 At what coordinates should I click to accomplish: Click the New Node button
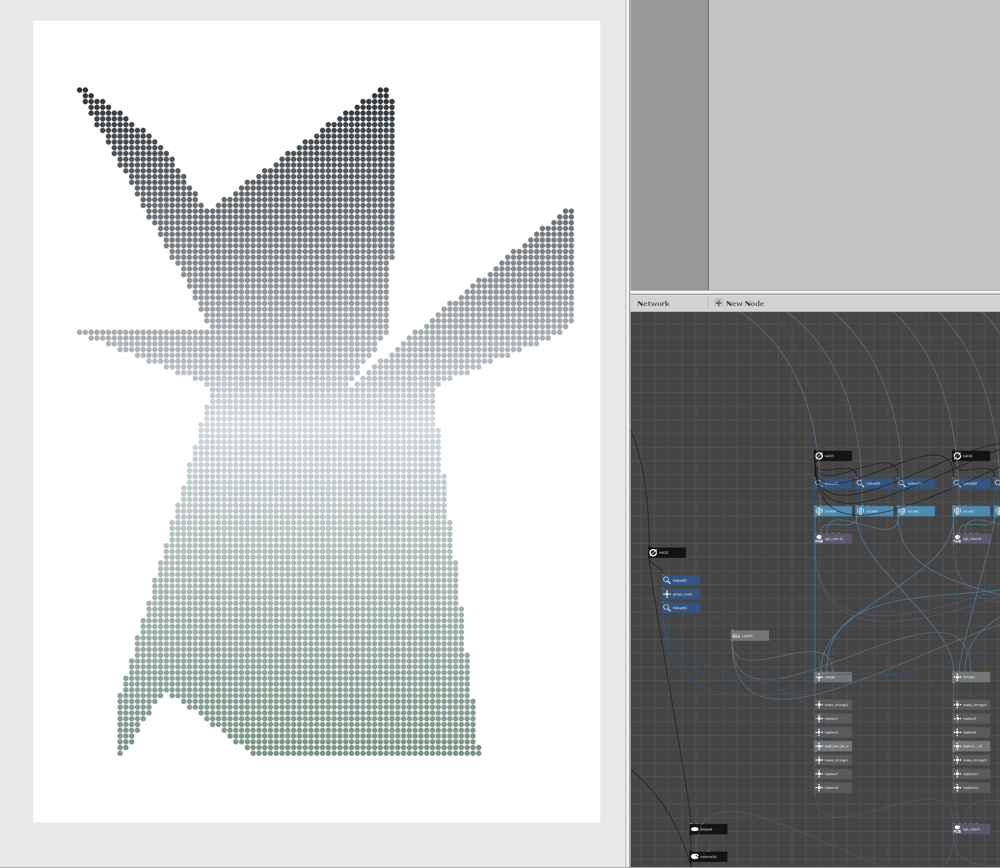[739, 304]
